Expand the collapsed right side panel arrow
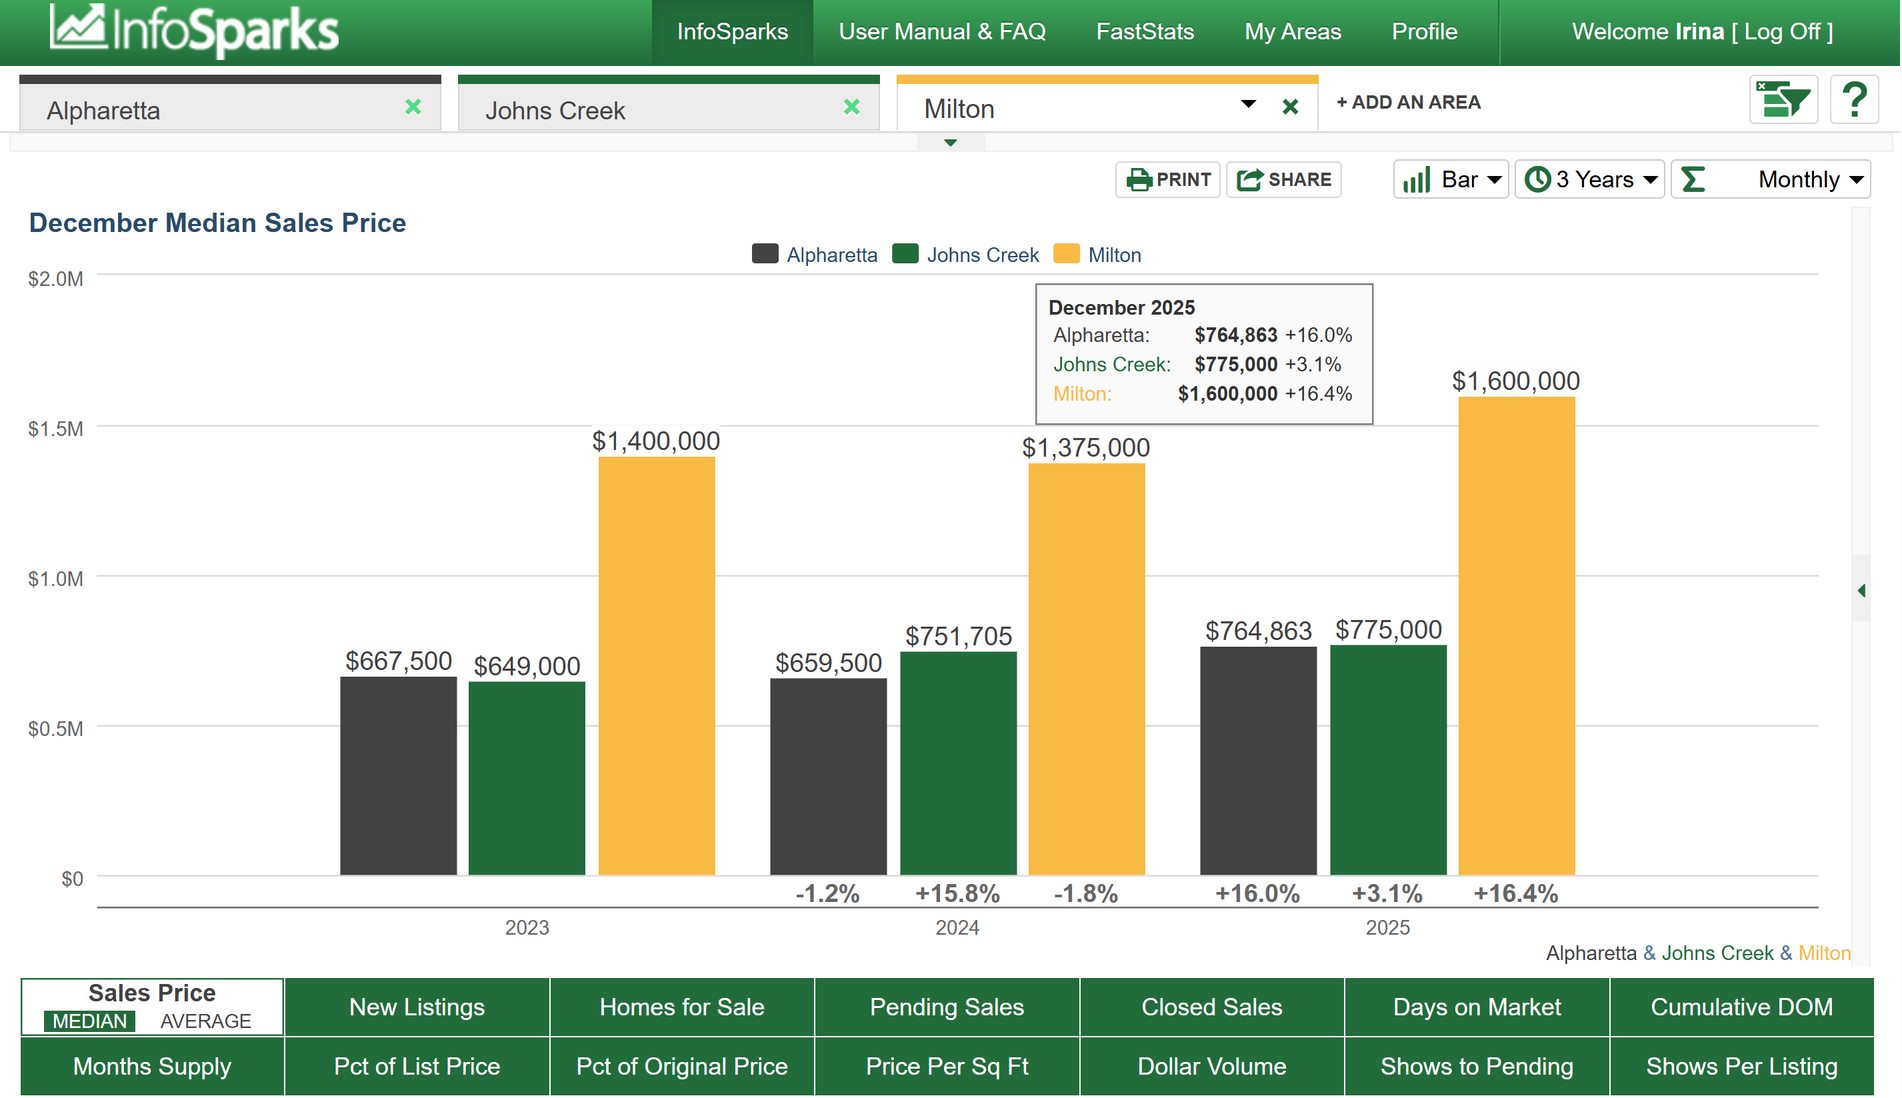Viewport: 1902px width, 1098px height. (x=1861, y=591)
